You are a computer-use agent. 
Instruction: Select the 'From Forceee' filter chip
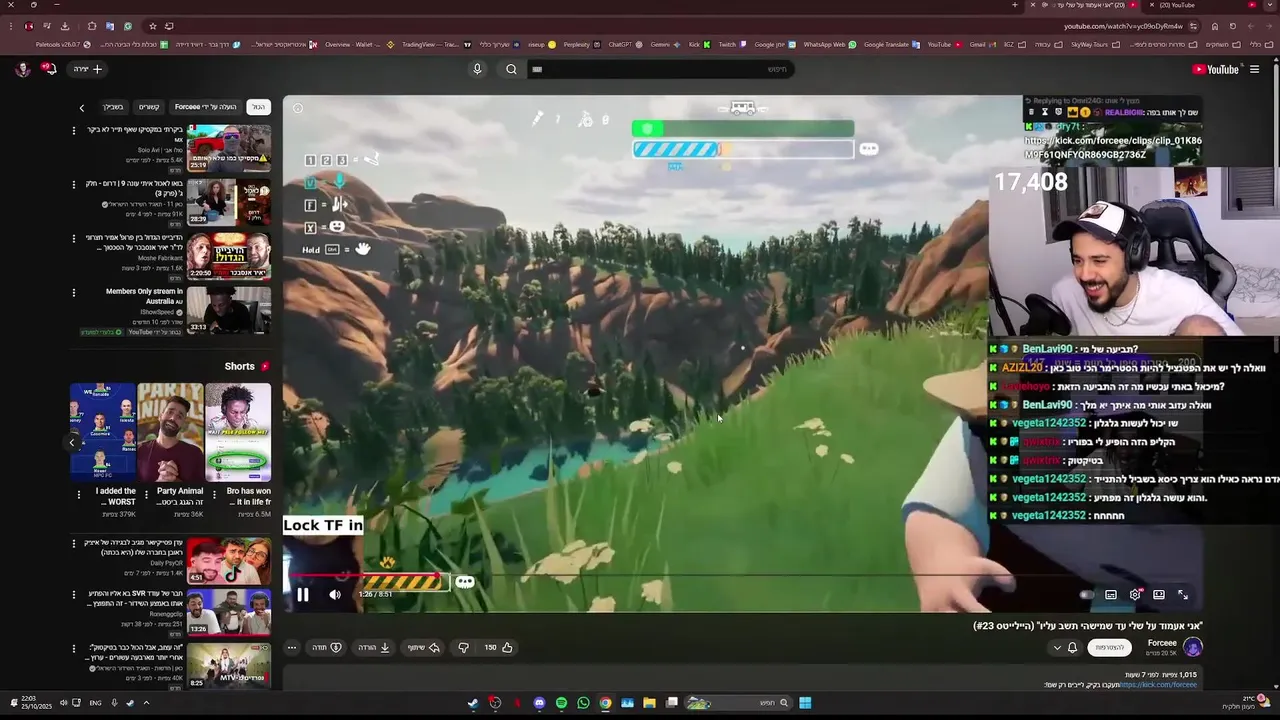point(206,107)
